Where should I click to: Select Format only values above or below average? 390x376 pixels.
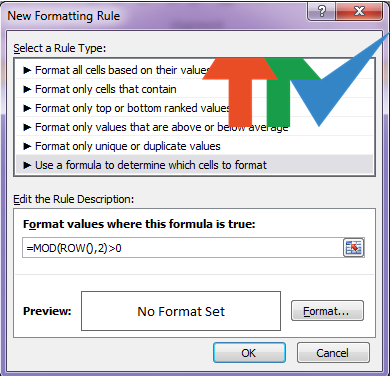tap(194, 127)
